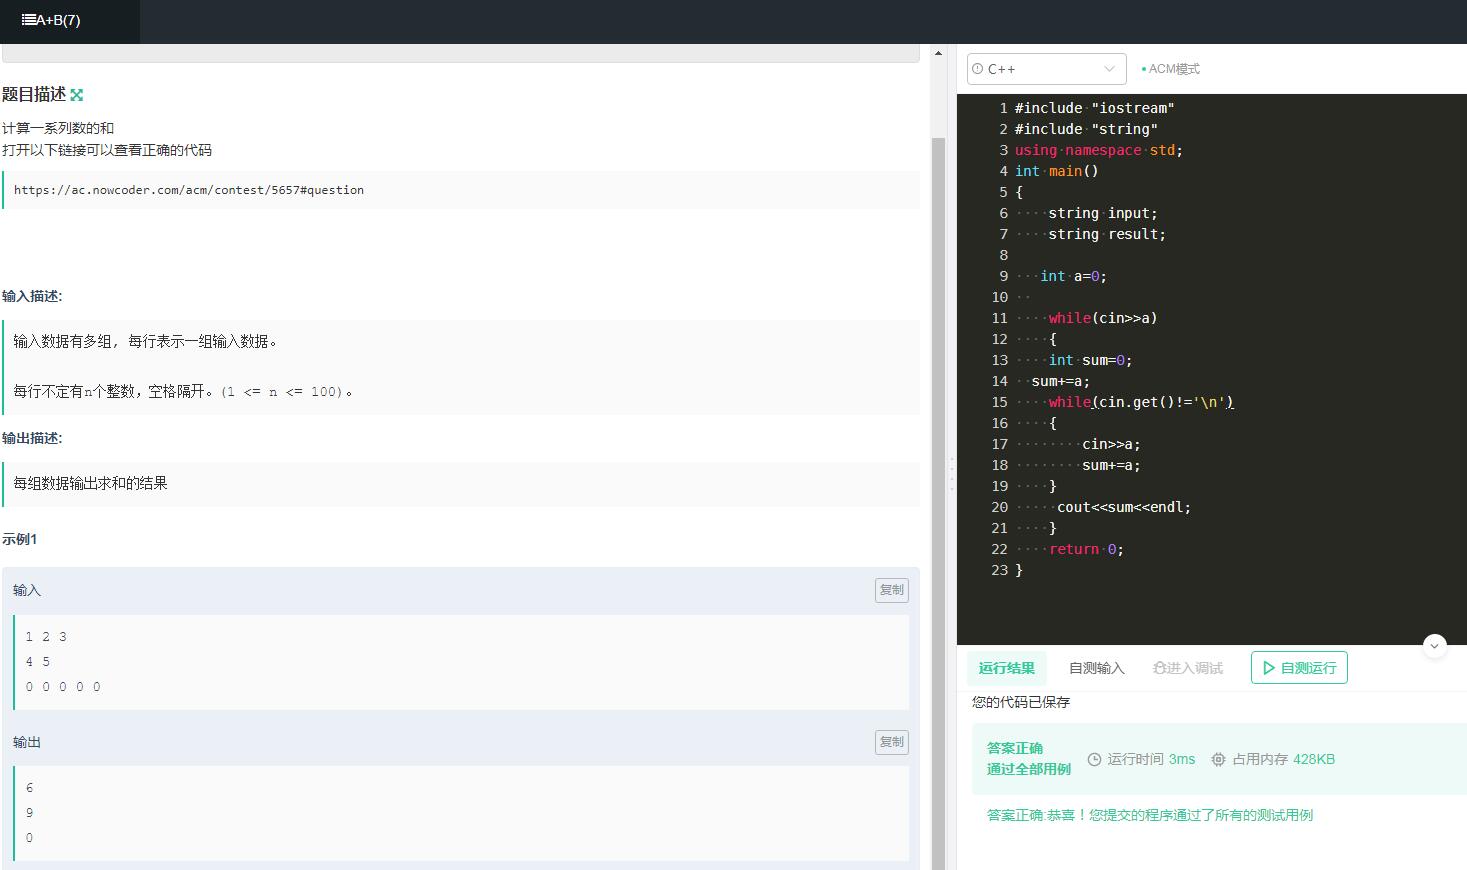Click the 进入调试 debug option
The width and height of the screenshot is (1467, 870).
(x=1187, y=668)
